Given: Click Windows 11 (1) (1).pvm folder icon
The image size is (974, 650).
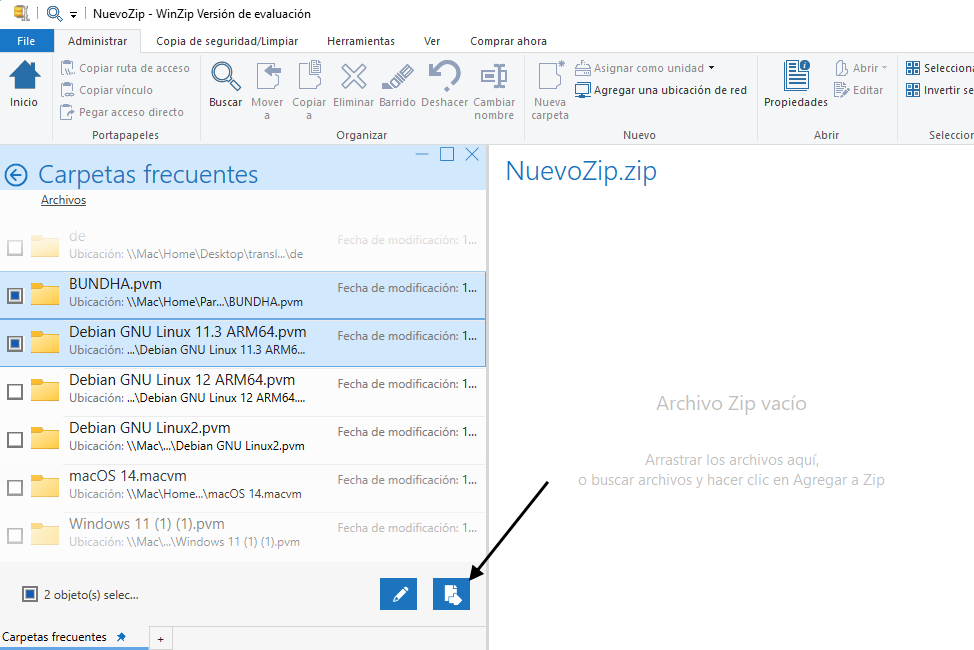Looking at the screenshot, I should pyautogui.click(x=45, y=533).
